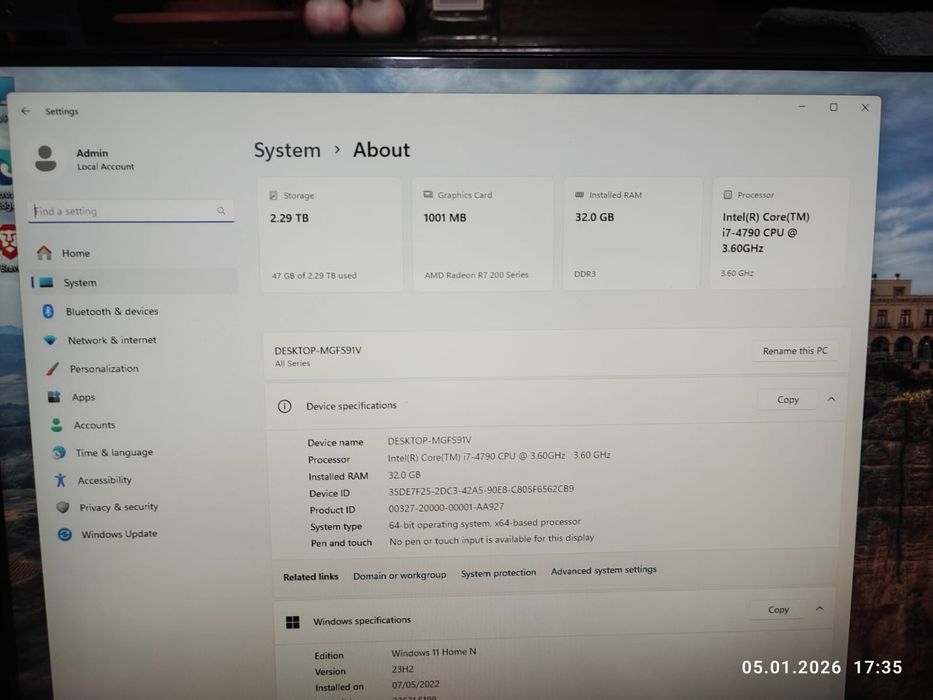The width and height of the screenshot is (933, 700).
Task: Click the Personalization brush icon
Action: tap(52, 369)
